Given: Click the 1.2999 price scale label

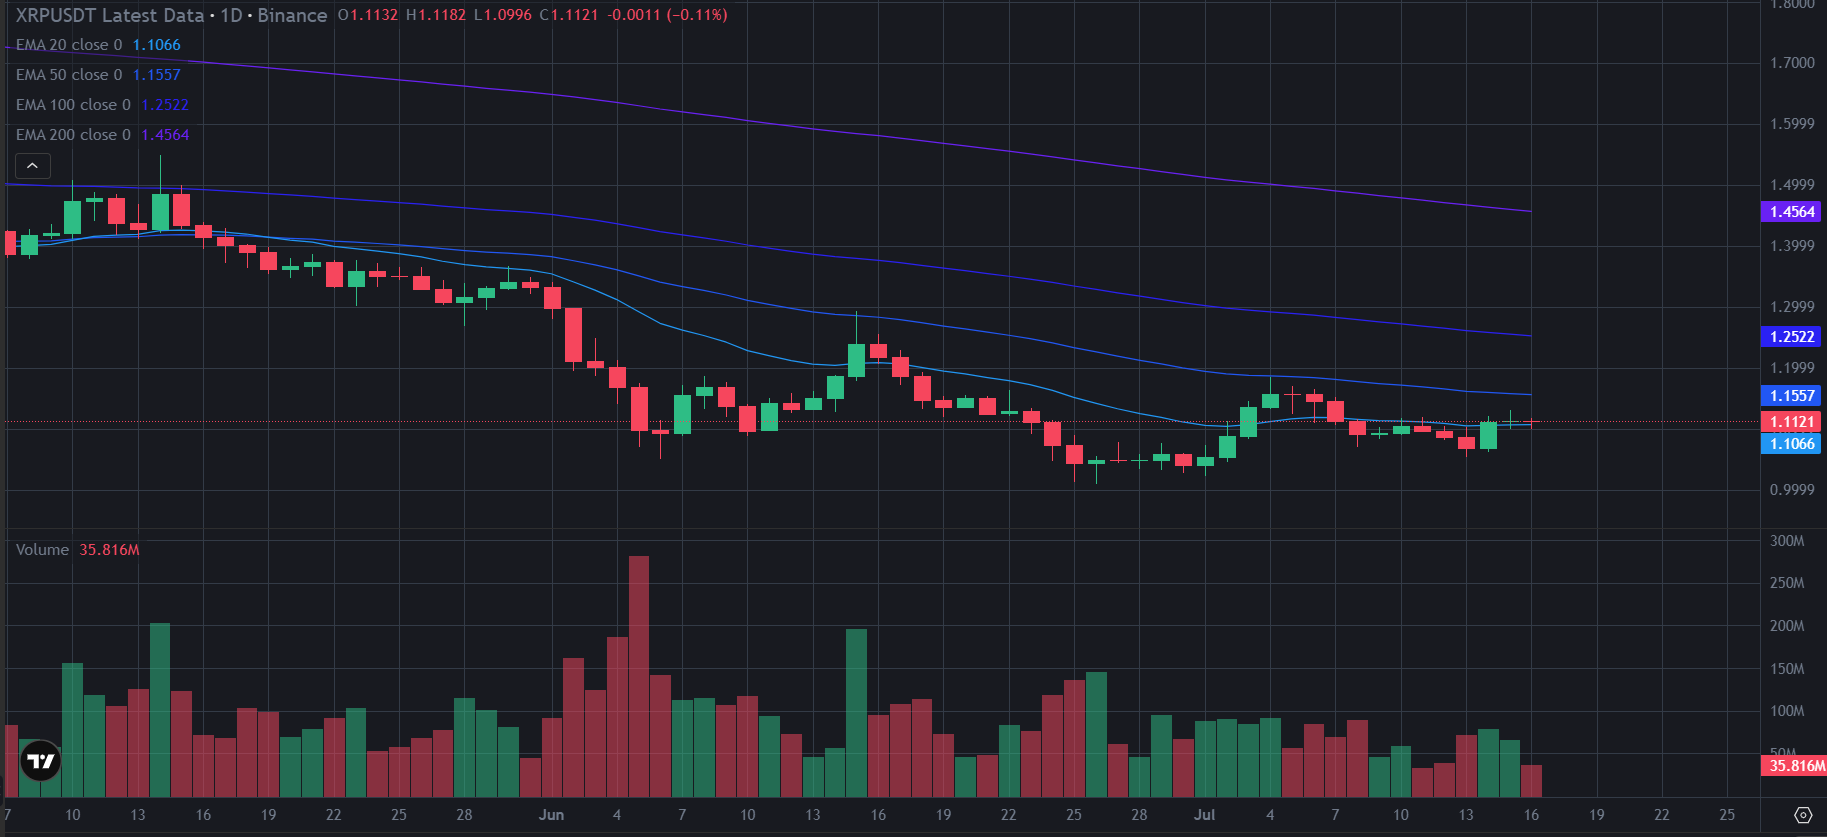Looking at the screenshot, I should [x=1792, y=307].
